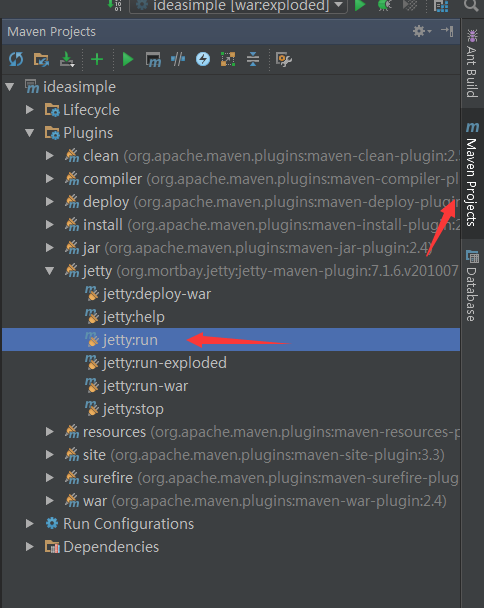Open project structure icon in top toolbar
The width and height of the screenshot is (484, 608).
[441, 6]
